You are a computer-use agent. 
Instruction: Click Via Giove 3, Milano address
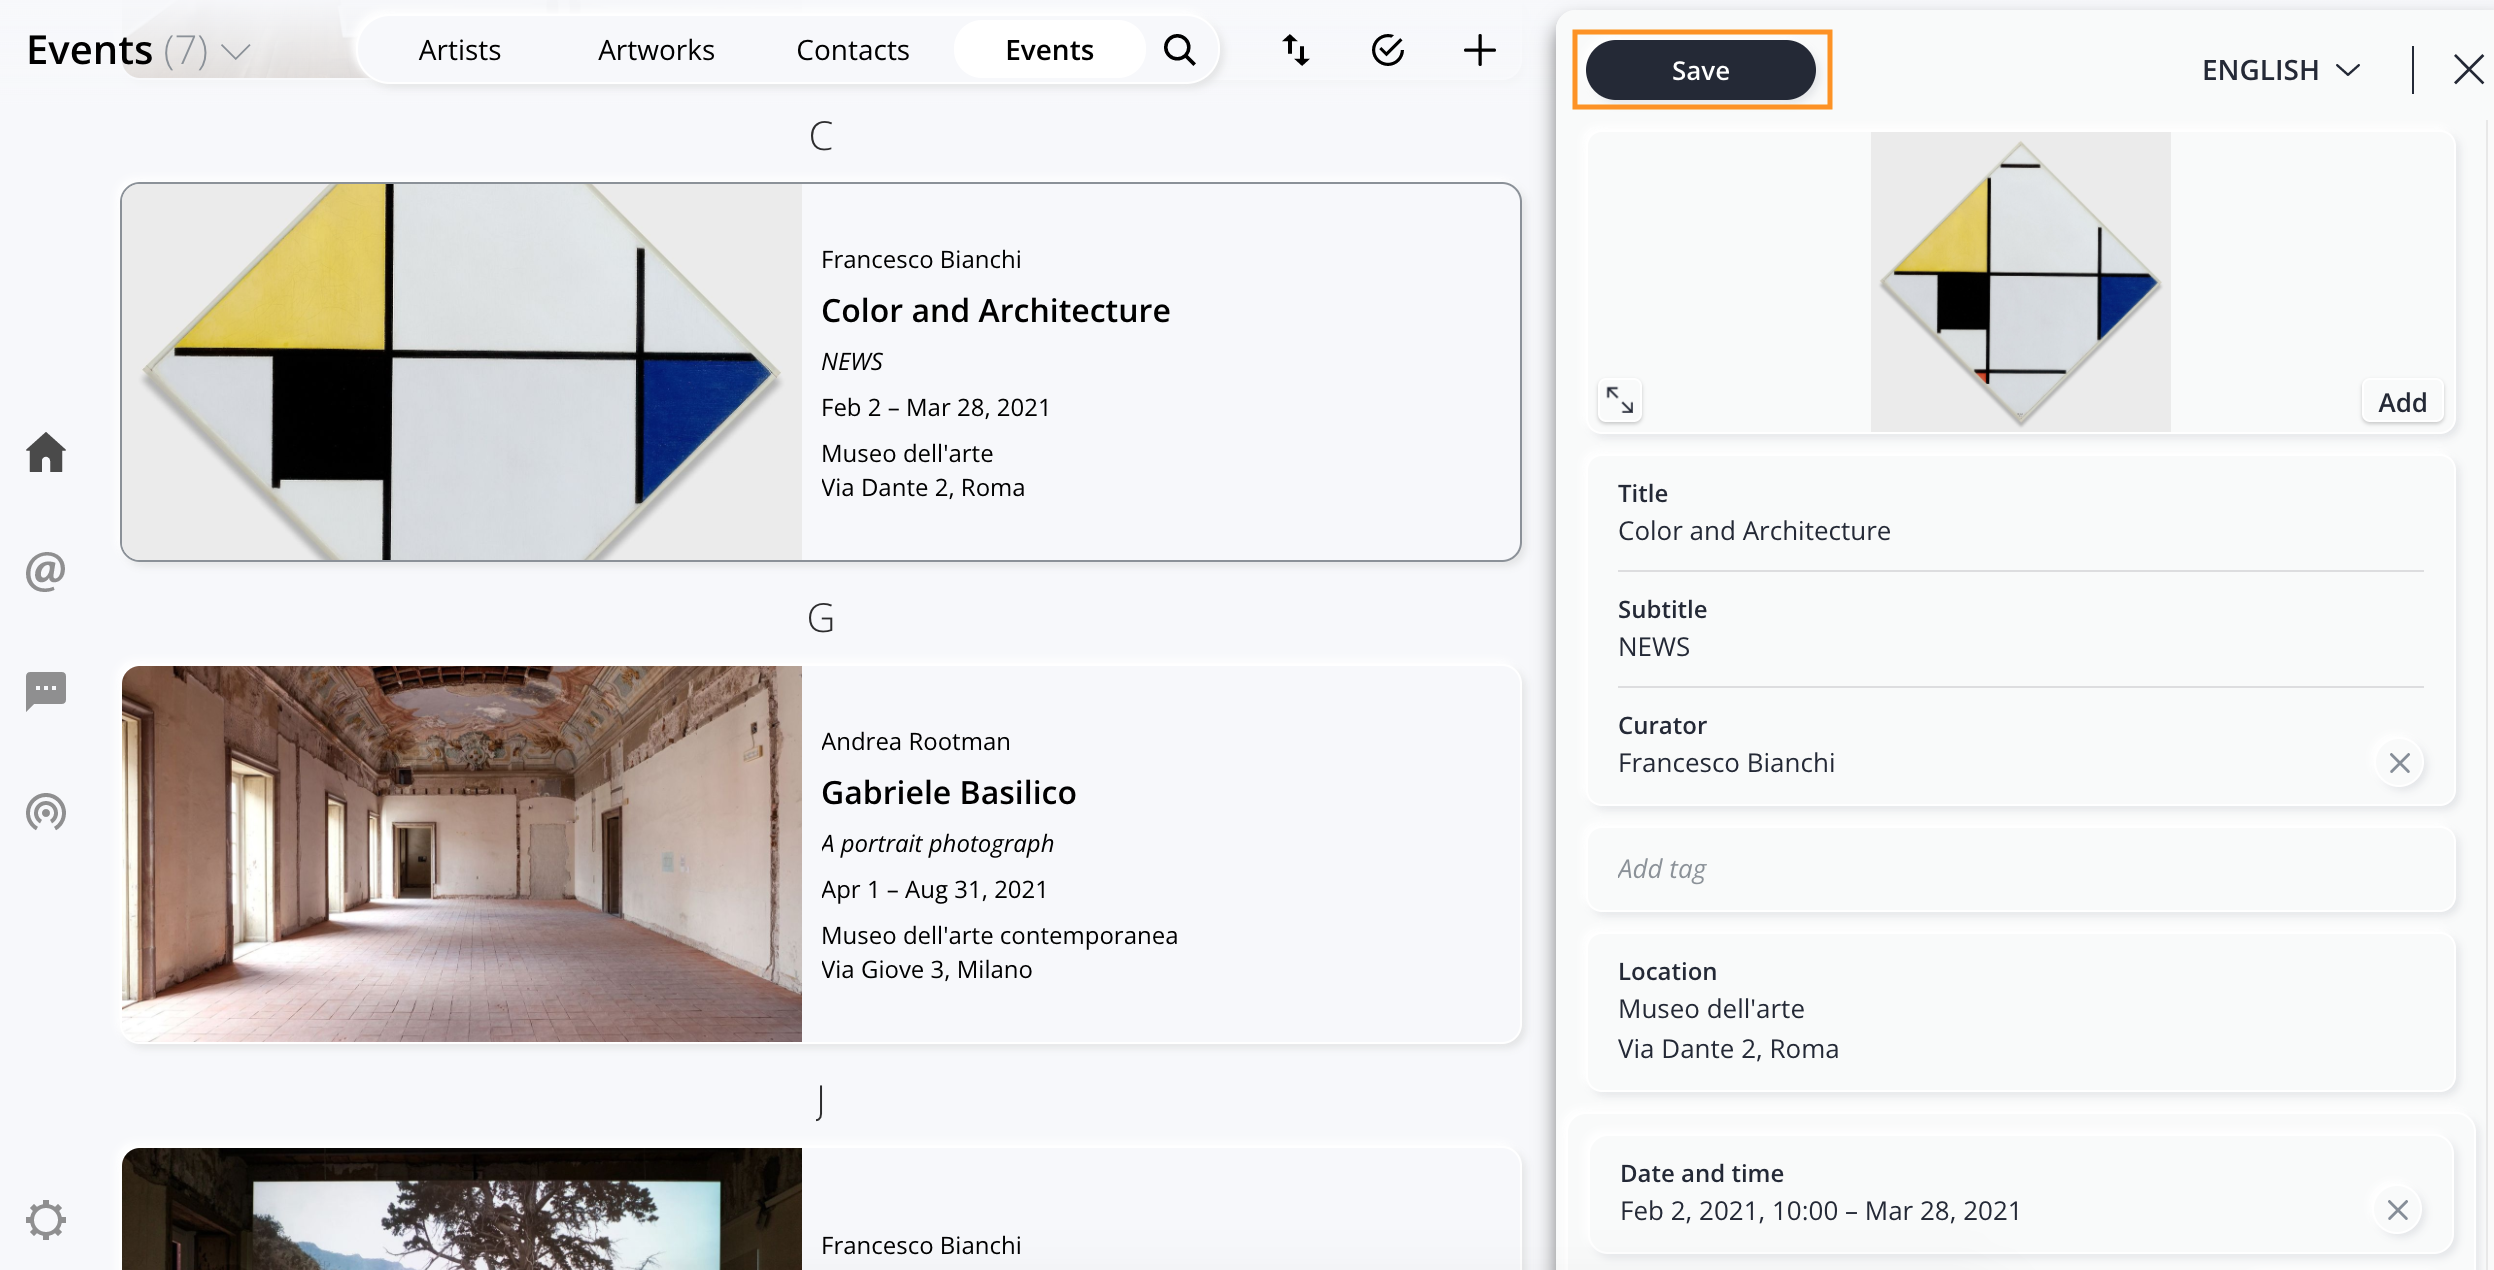(926, 970)
